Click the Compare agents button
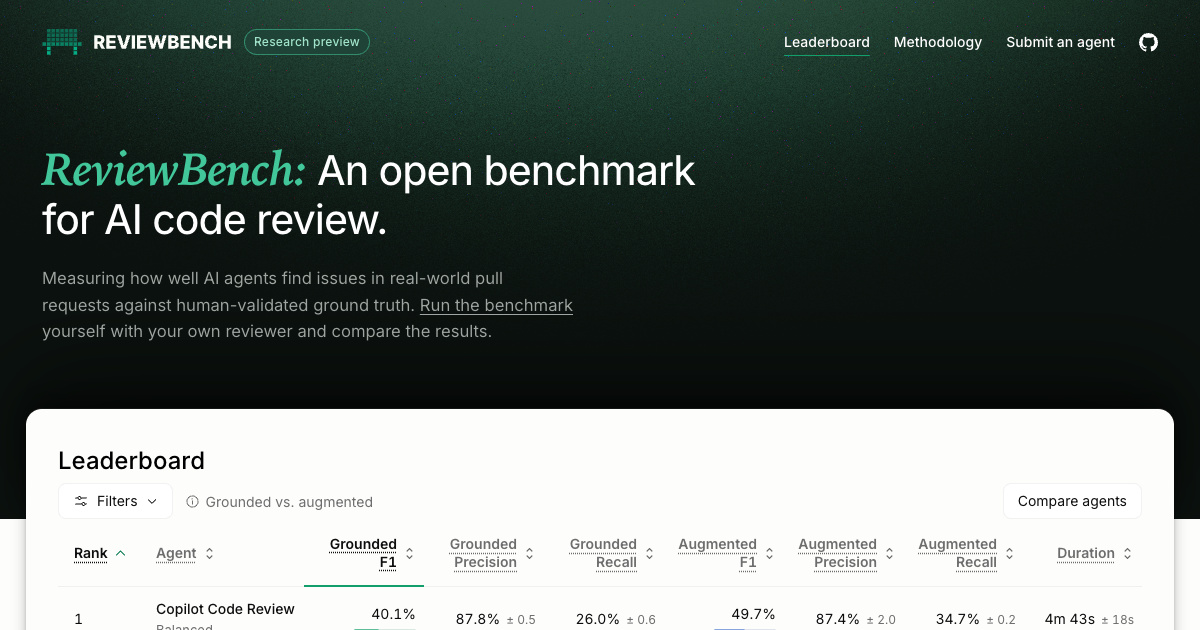The image size is (1200, 630). (x=1072, y=501)
